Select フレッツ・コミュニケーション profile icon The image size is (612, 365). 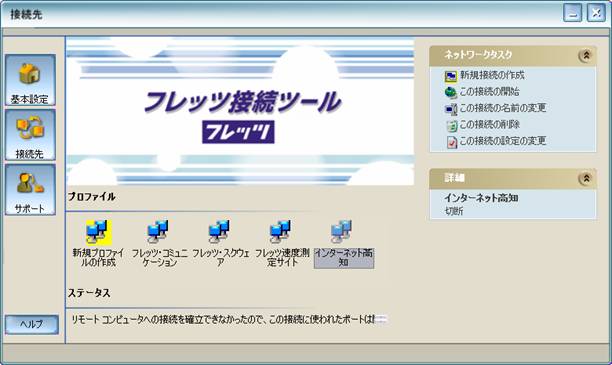coord(158,231)
